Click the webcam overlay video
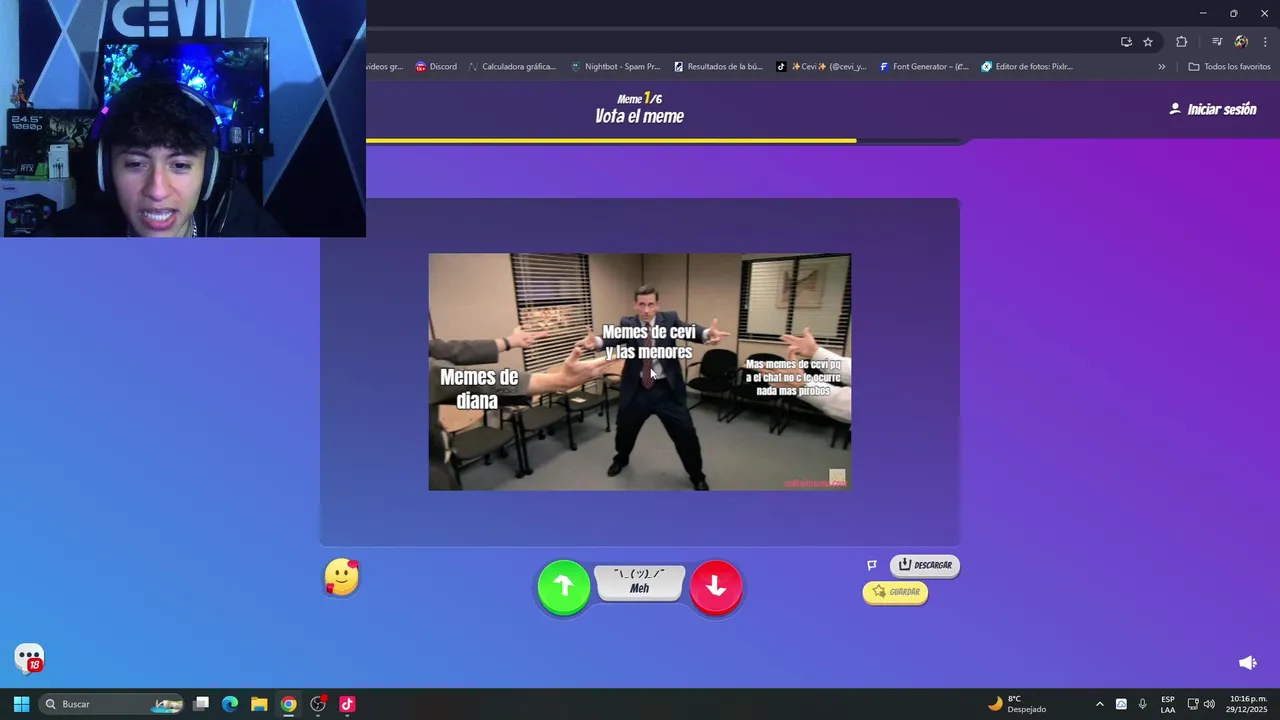Screen dimensions: 1280x720 (x=183, y=118)
